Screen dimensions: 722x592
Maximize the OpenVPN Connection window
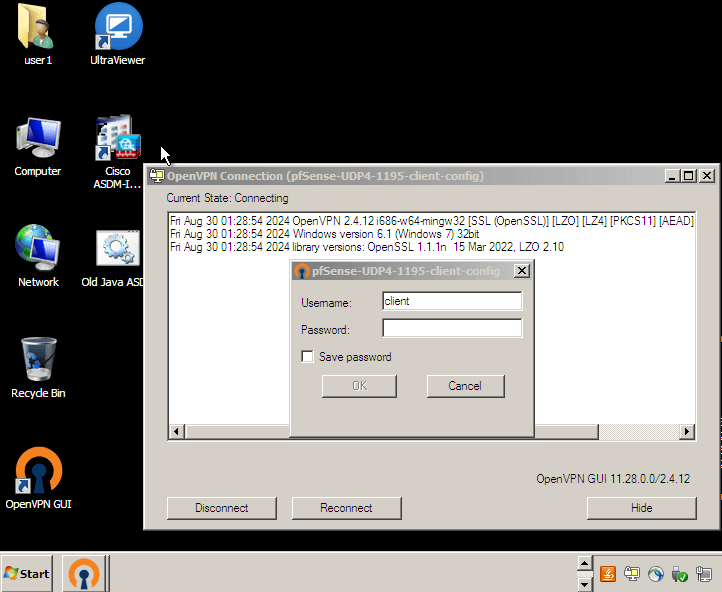tap(689, 176)
